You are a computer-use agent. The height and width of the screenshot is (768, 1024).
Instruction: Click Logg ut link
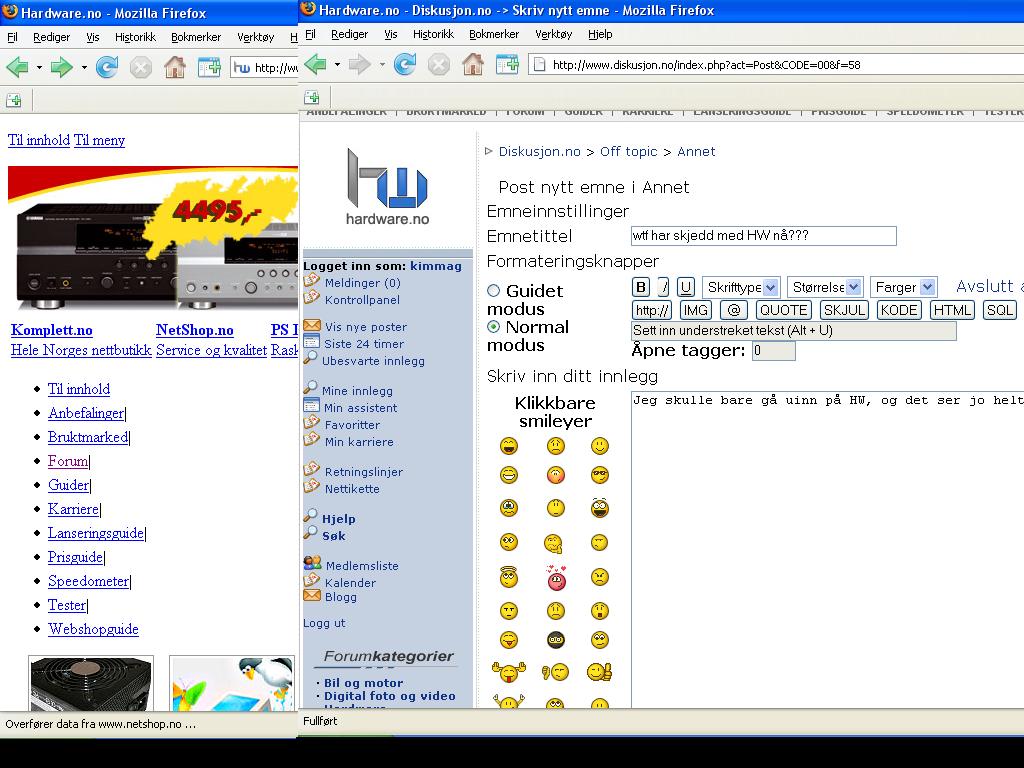pyautogui.click(x=324, y=623)
